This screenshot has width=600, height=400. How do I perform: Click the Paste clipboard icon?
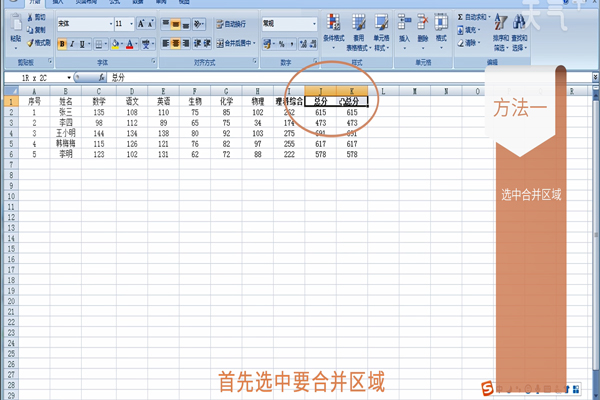(x=16, y=23)
